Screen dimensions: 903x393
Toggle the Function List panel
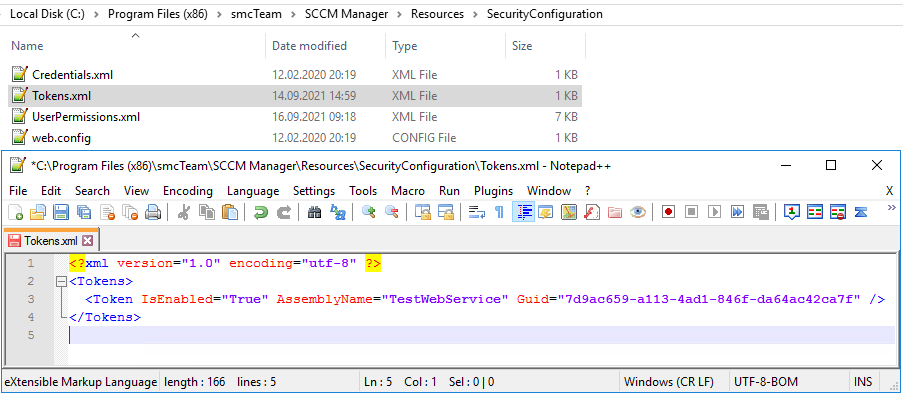point(591,212)
